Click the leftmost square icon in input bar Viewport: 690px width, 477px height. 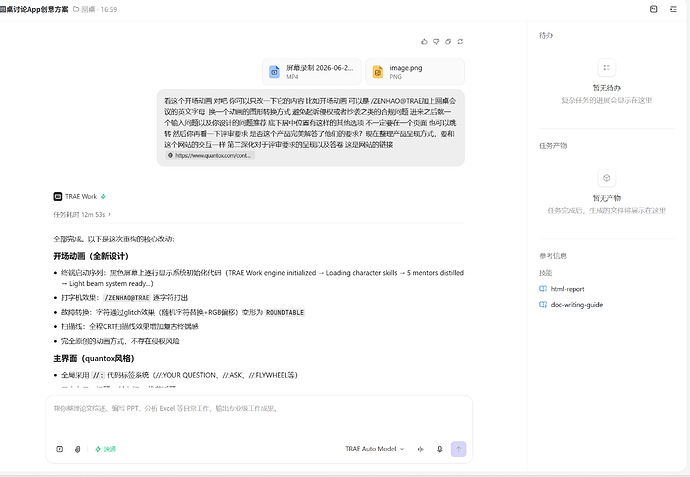tap(59, 449)
